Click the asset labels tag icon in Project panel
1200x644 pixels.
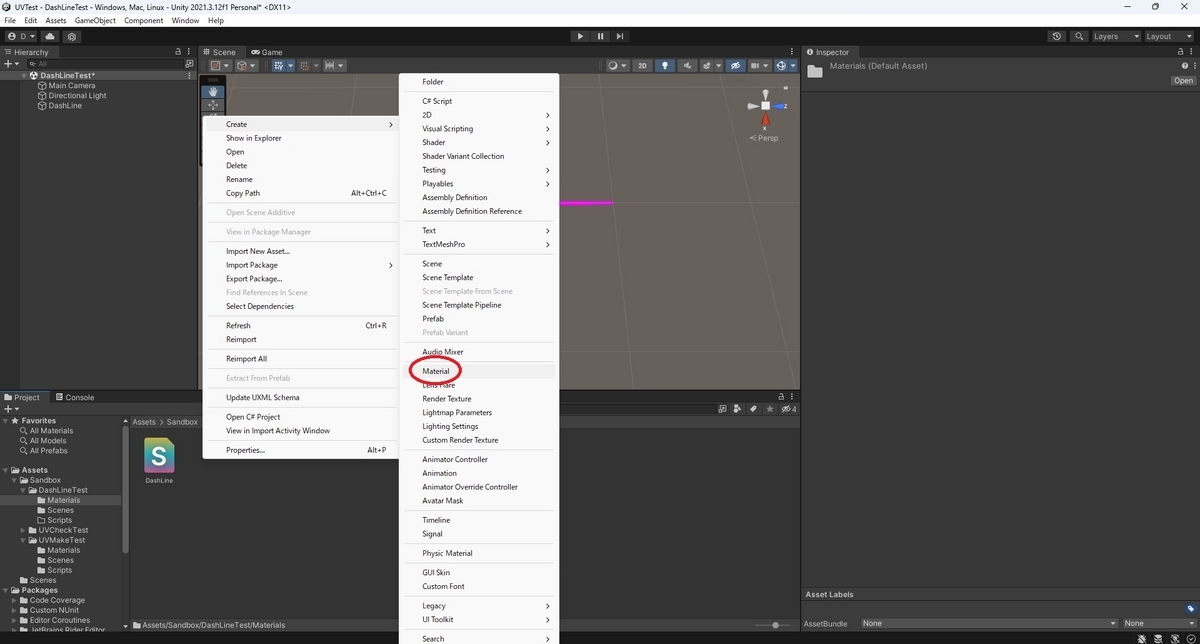coord(753,408)
